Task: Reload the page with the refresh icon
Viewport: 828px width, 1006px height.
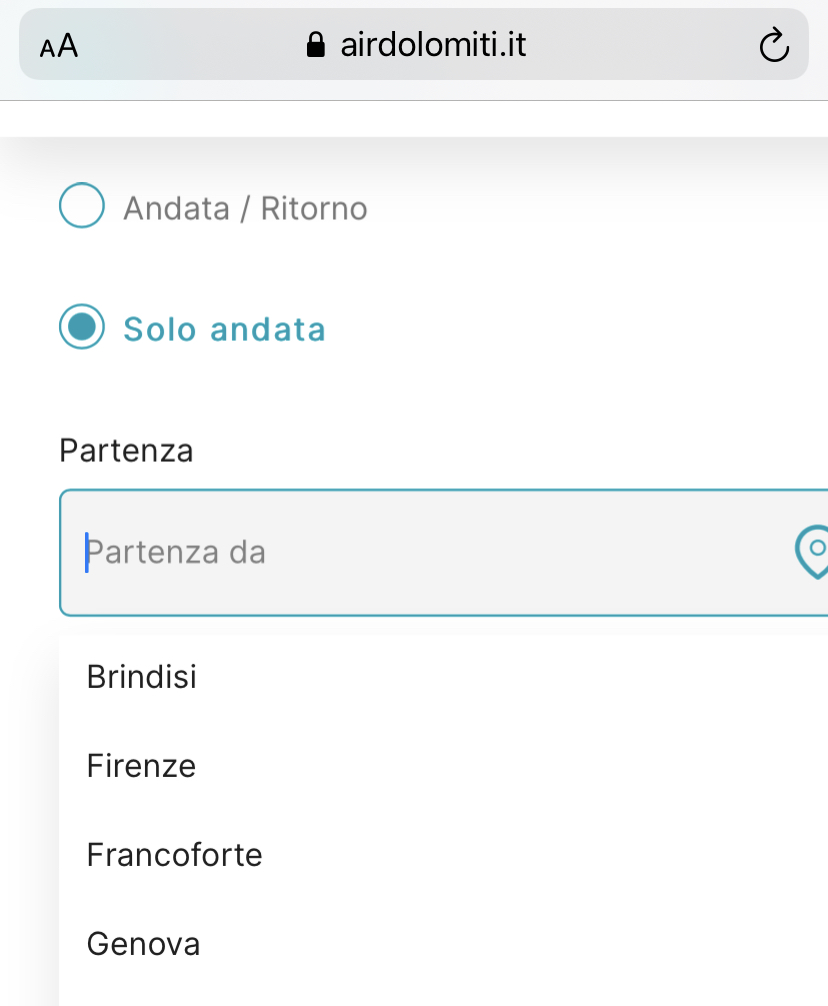Action: tap(774, 45)
